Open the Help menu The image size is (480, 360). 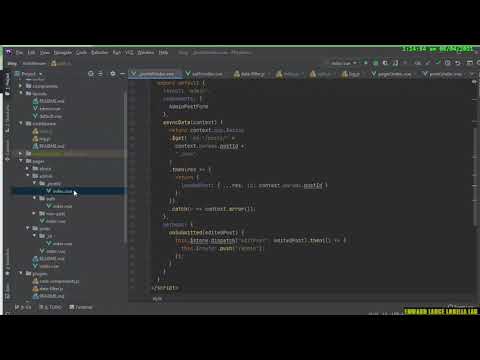163,53
